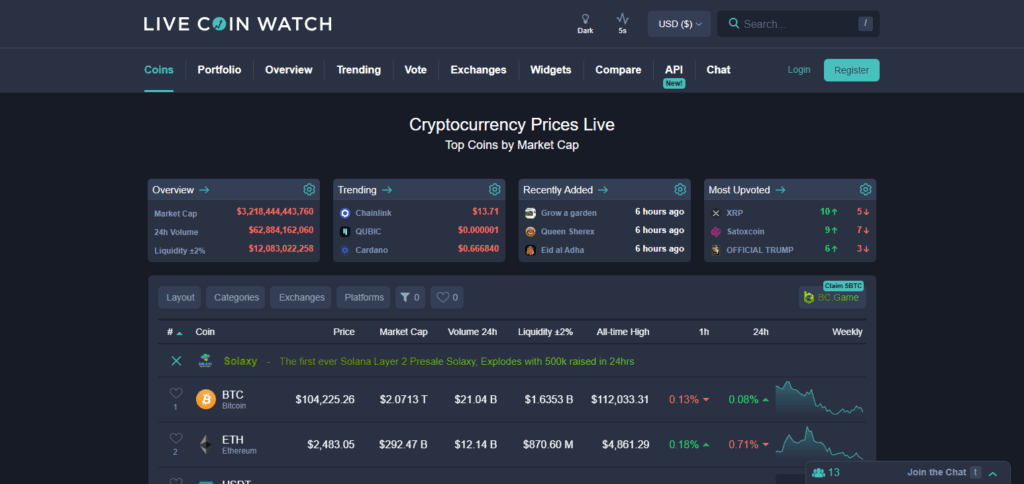View Bitcoin weekly price chart
This screenshot has height=484, width=1024.
(819, 399)
